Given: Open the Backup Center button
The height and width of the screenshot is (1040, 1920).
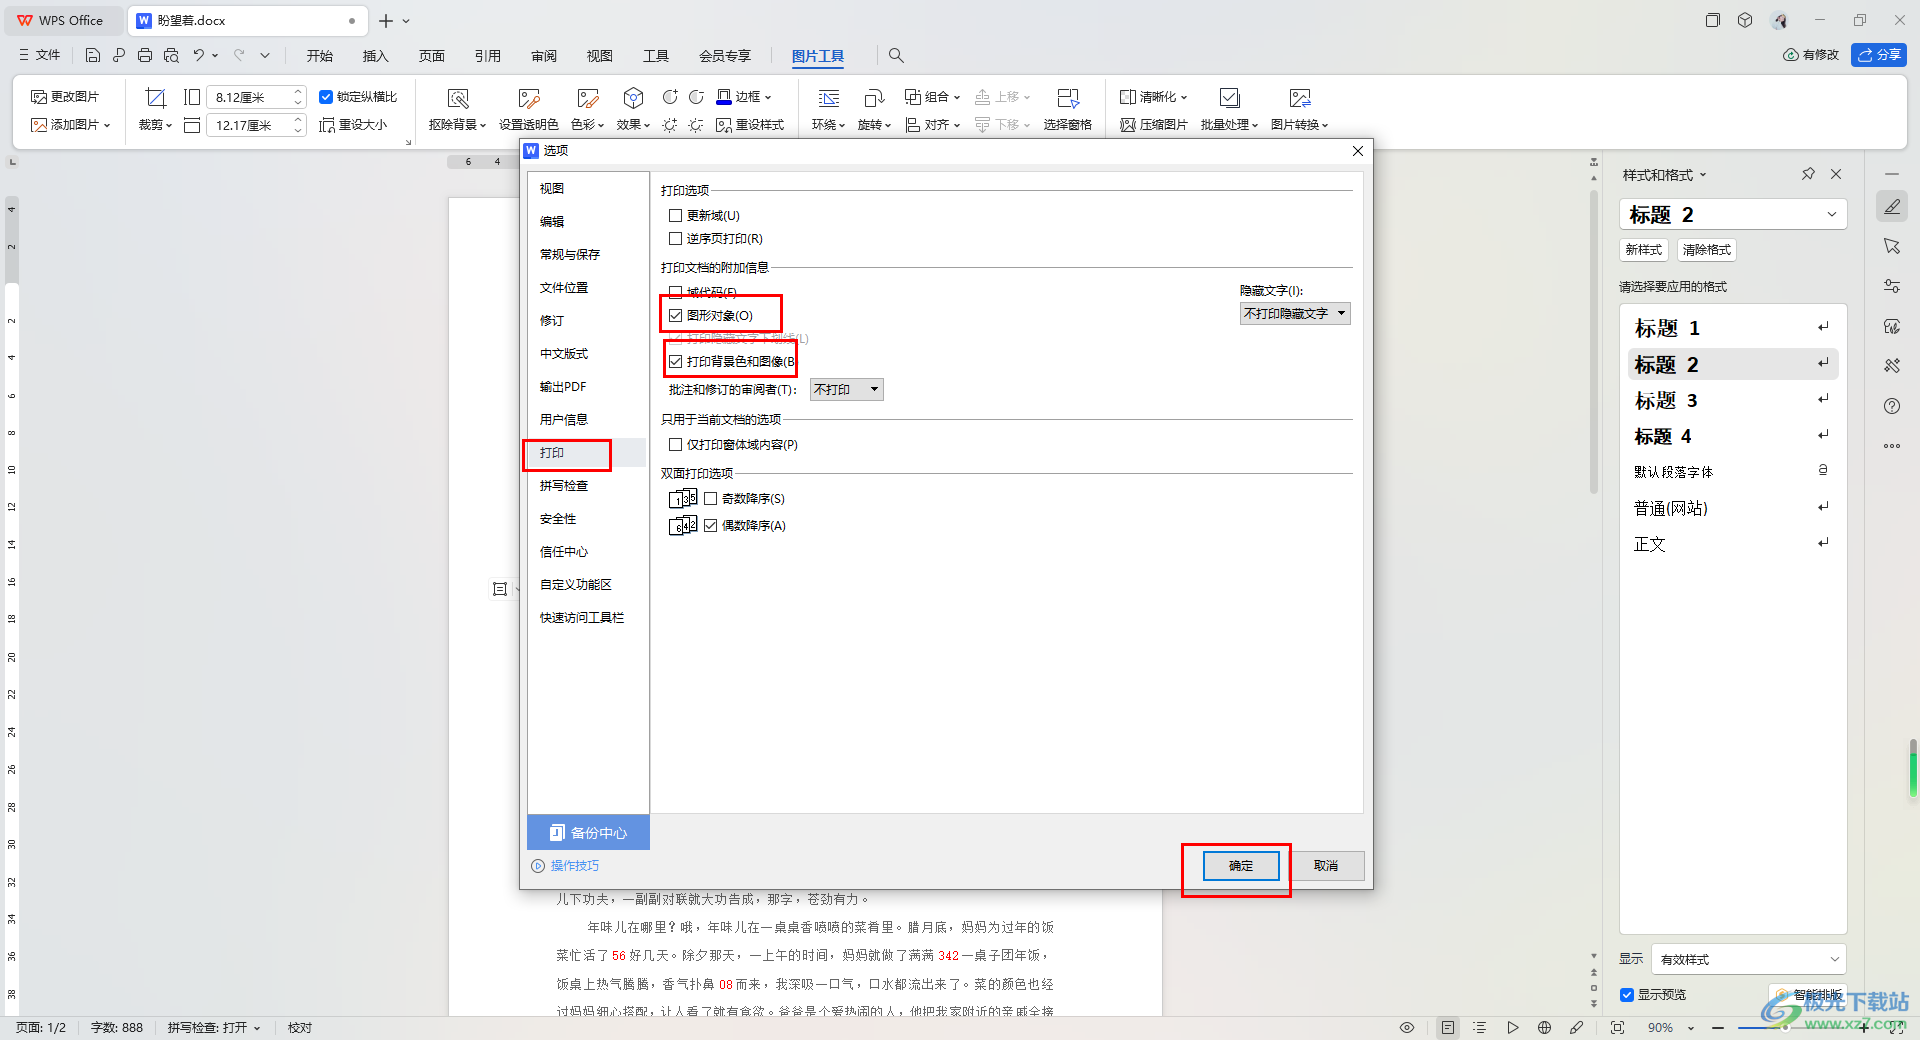Looking at the screenshot, I should [x=588, y=833].
